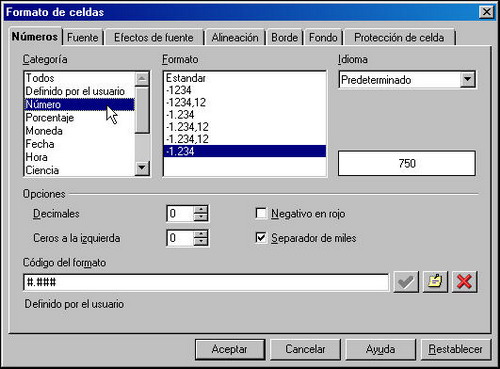Decrease Ceros a la izquierda value
Screen dimensions: 500x369
[201, 242]
